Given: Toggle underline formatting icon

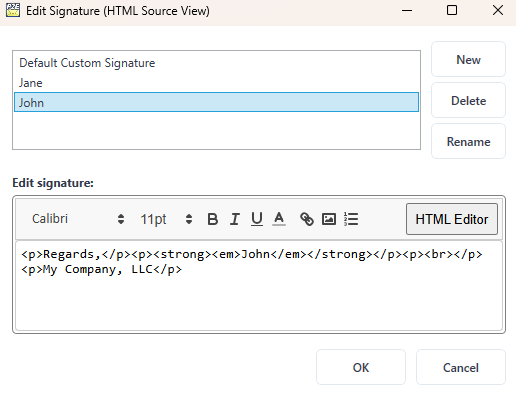Looking at the screenshot, I should pyautogui.click(x=257, y=219).
